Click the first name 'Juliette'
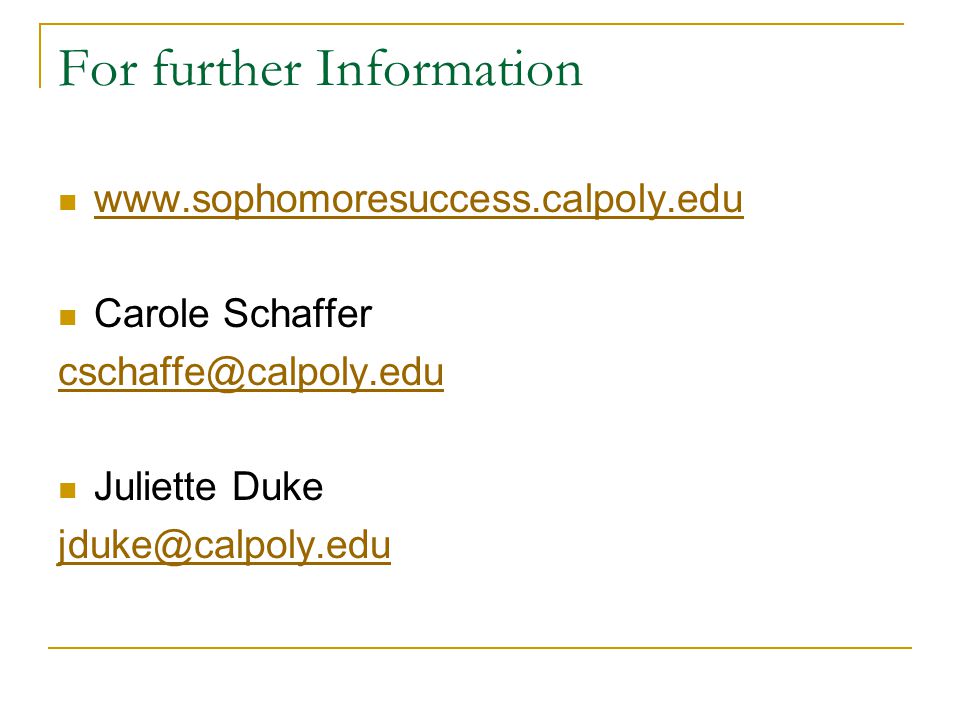 click(x=156, y=487)
